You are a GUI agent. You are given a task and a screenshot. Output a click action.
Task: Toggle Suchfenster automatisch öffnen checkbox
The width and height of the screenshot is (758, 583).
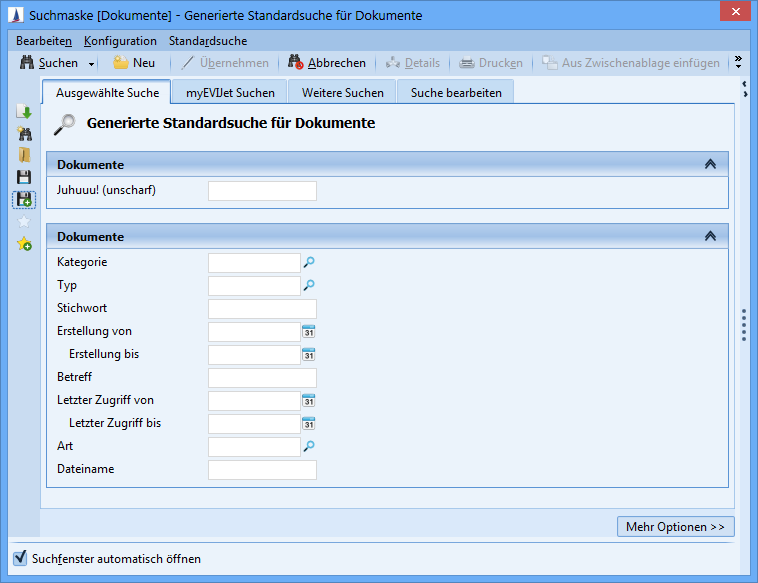tap(19, 558)
